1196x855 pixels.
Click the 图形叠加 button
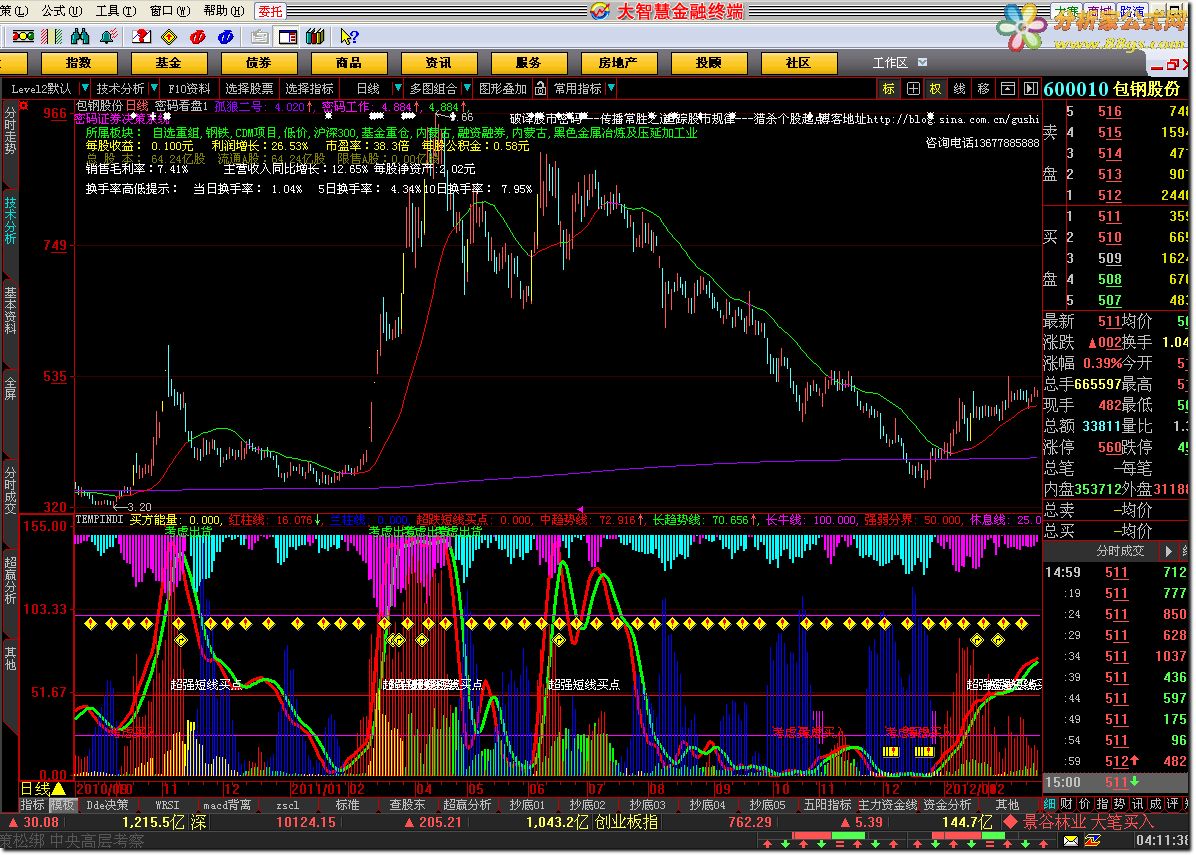503,88
